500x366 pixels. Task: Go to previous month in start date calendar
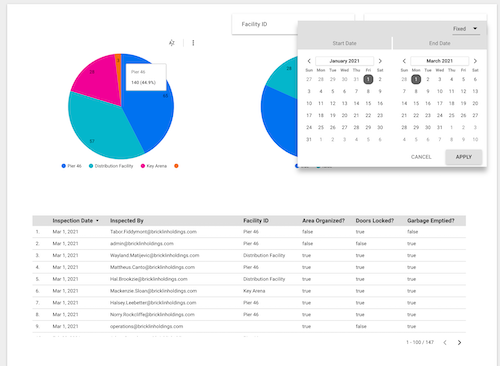click(309, 61)
